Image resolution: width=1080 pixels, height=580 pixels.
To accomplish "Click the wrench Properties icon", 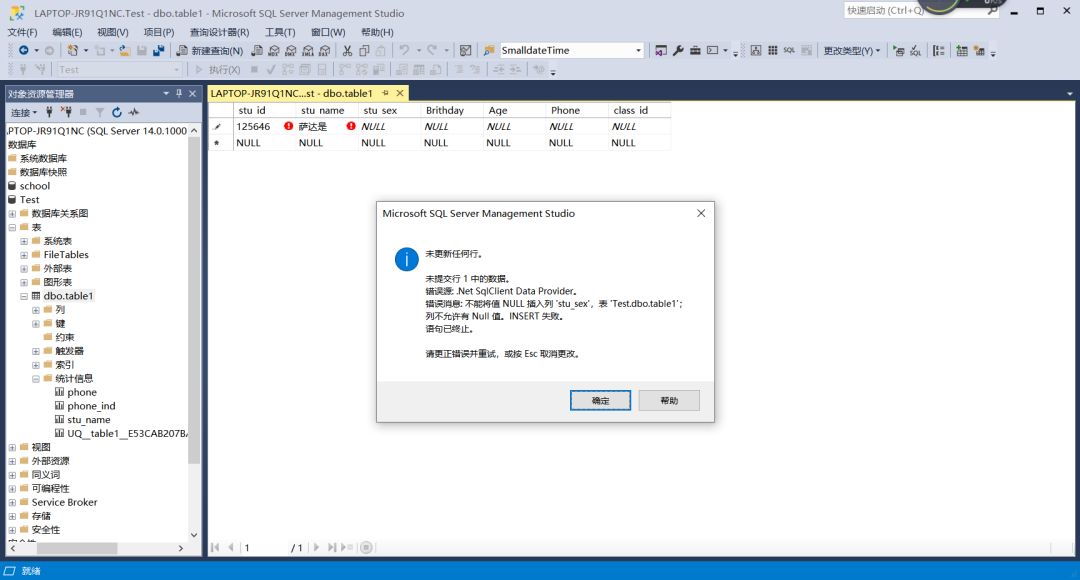I will pyautogui.click(x=678, y=50).
